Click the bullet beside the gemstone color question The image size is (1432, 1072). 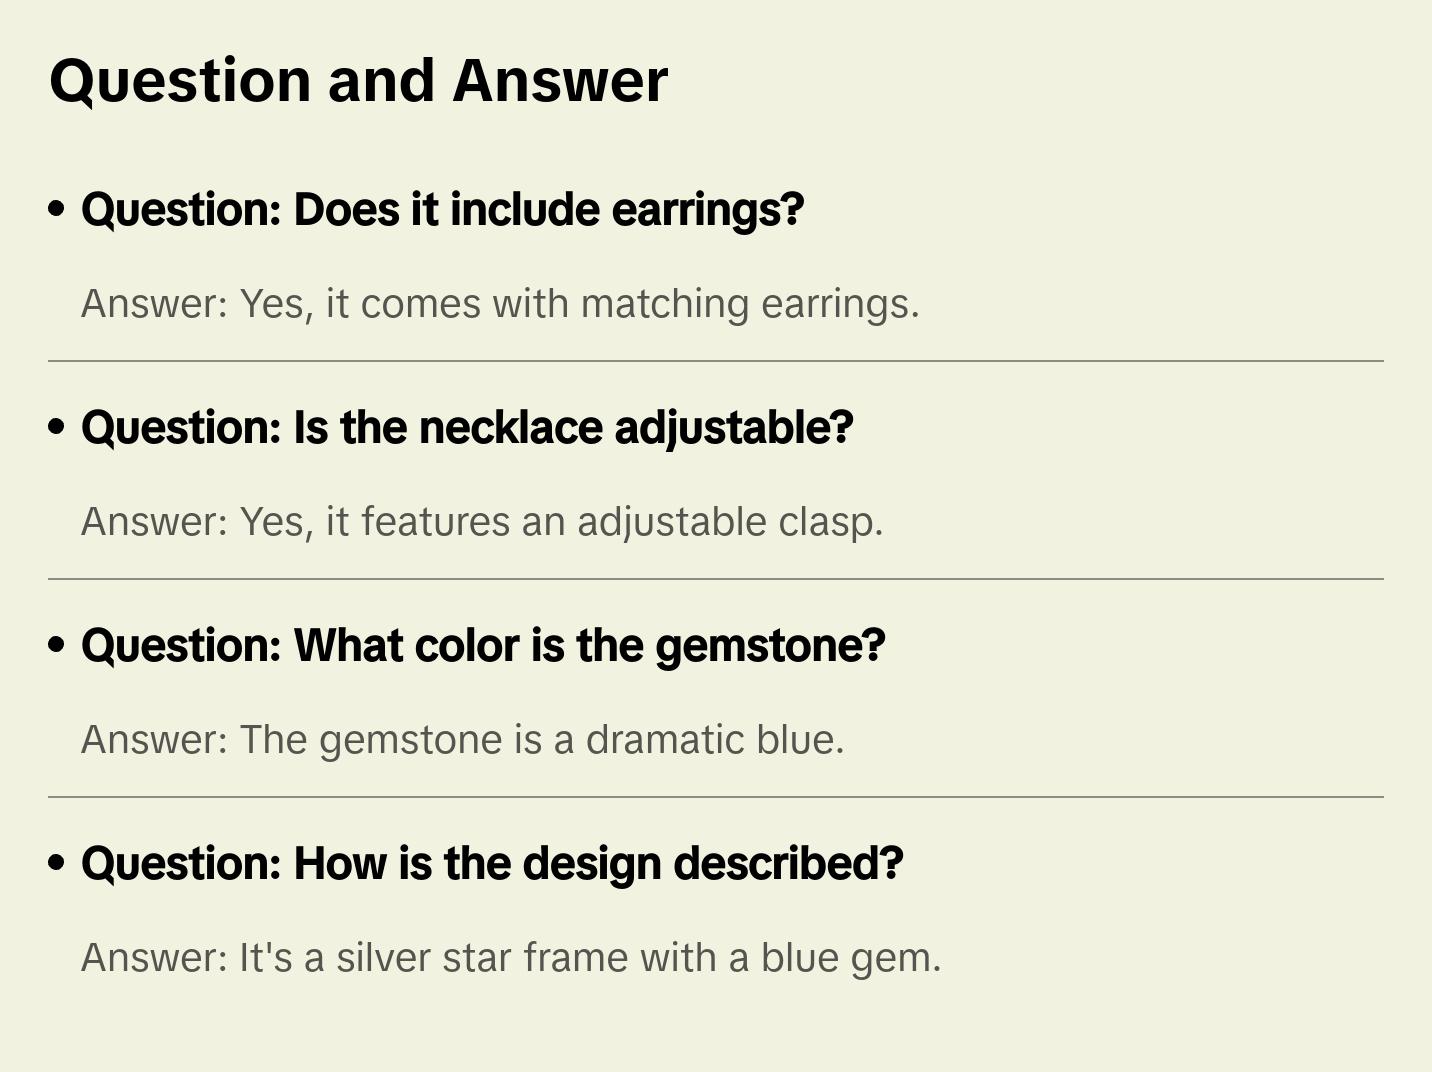point(57,645)
